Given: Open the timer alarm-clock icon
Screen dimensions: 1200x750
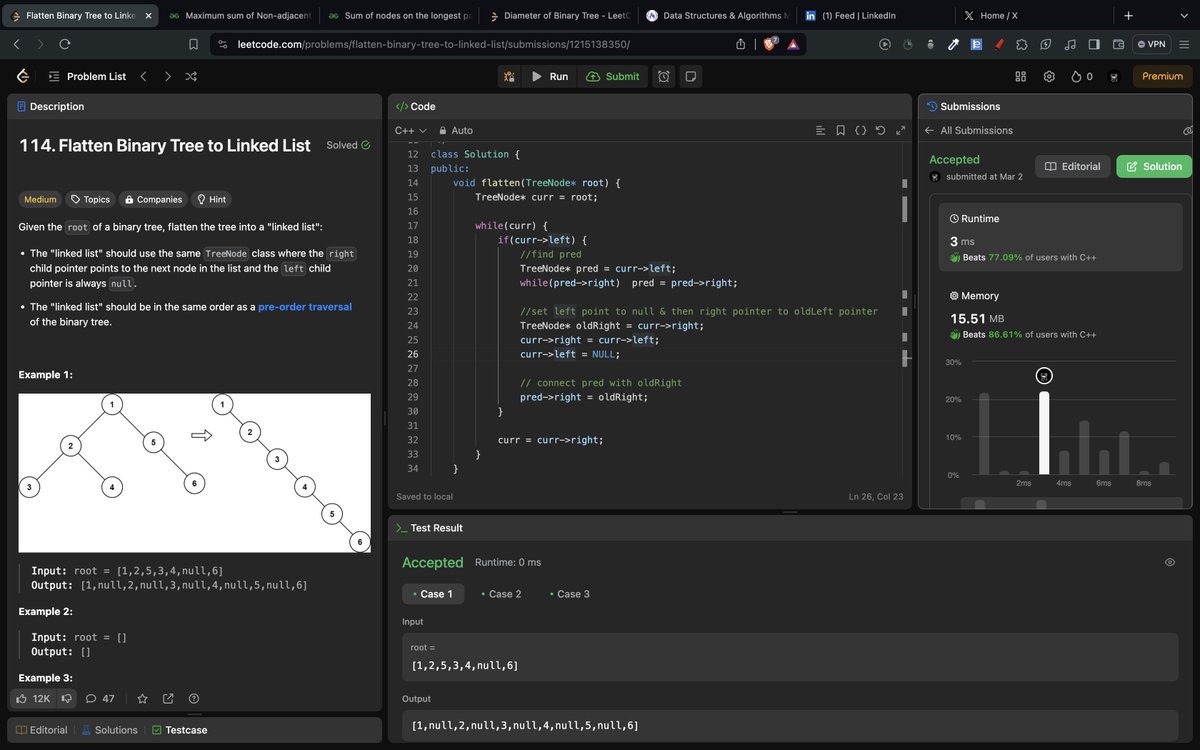Looking at the screenshot, I should pyautogui.click(x=664, y=76).
